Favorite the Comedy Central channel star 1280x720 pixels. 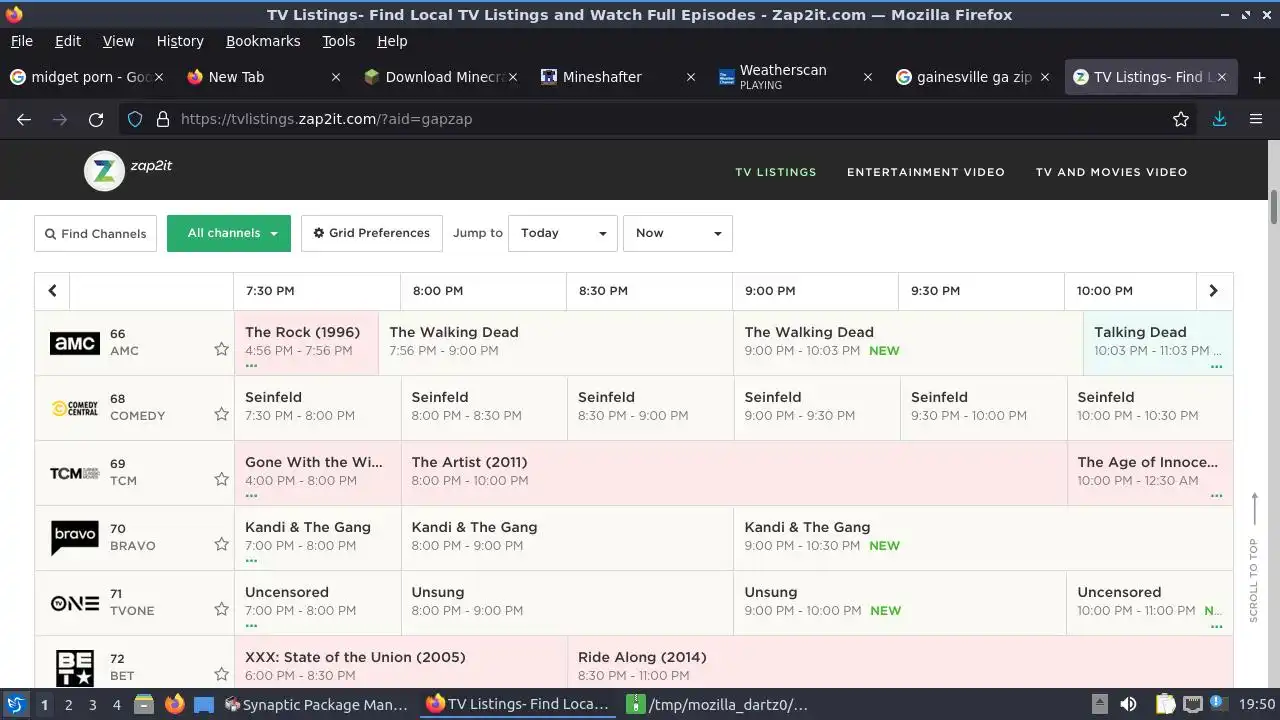[221, 414]
